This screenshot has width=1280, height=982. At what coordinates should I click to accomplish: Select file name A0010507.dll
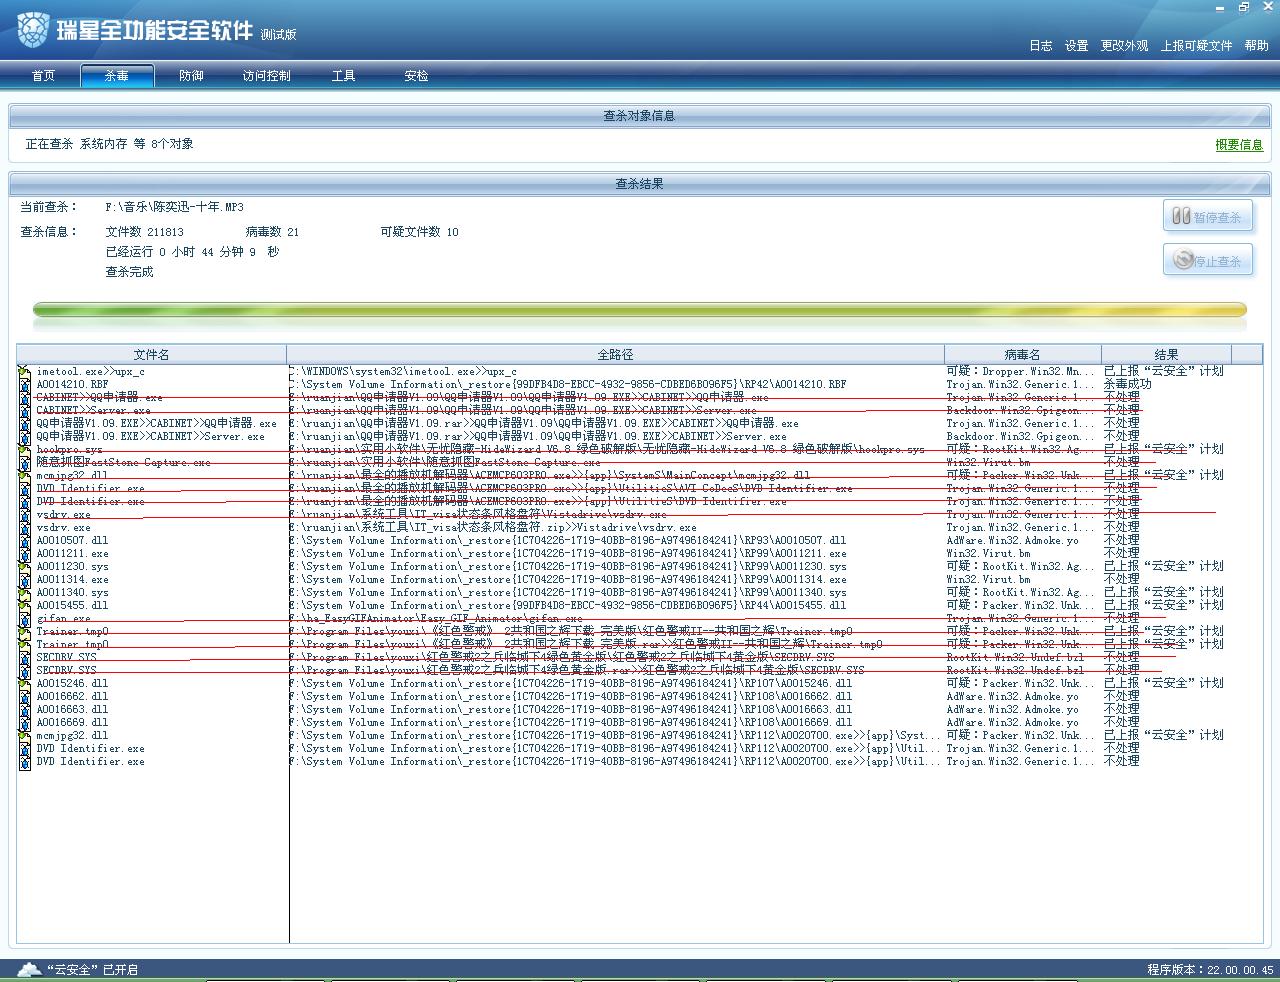click(x=72, y=541)
